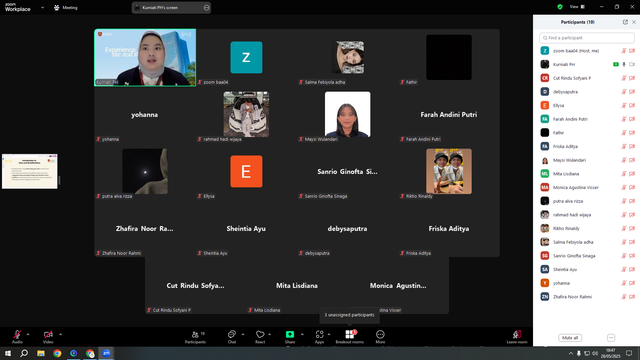The width and height of the screenshot is (640, 360).
Task: Click the green encryption shield icon
Action: 560,7
